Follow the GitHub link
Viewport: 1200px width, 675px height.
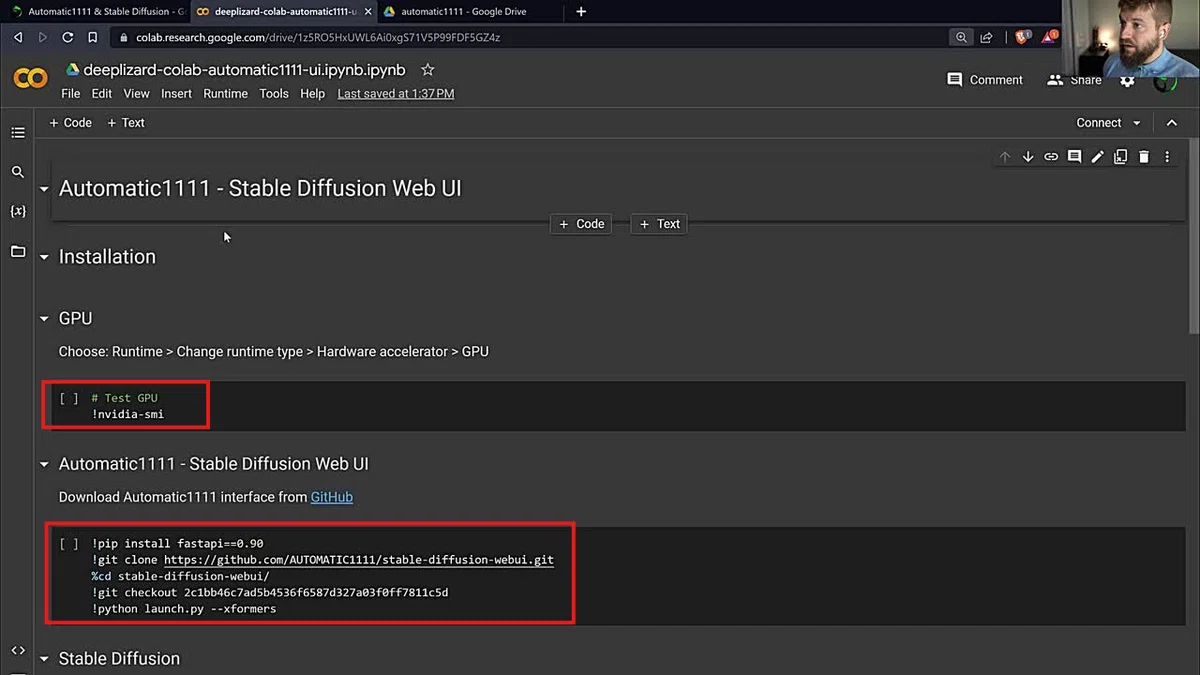pyautogui.click(x=332, y=497)
